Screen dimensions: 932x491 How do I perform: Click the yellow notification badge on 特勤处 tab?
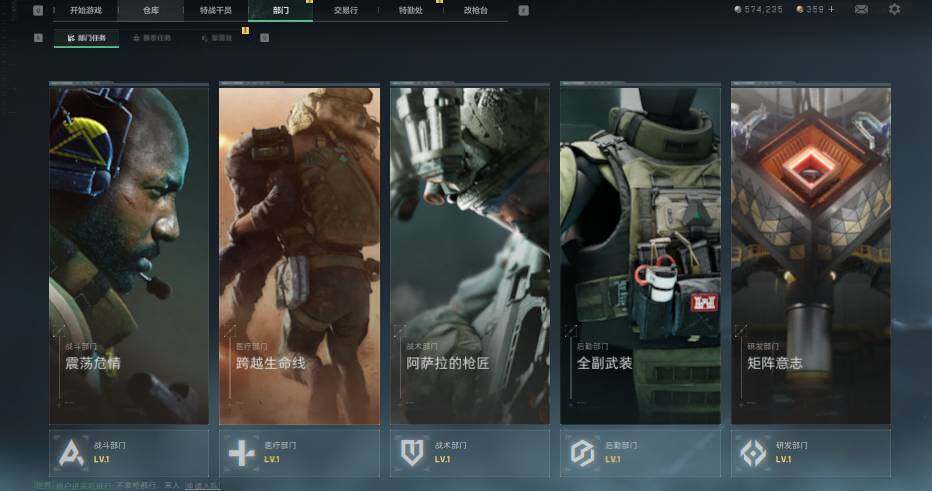pos(439,1)
